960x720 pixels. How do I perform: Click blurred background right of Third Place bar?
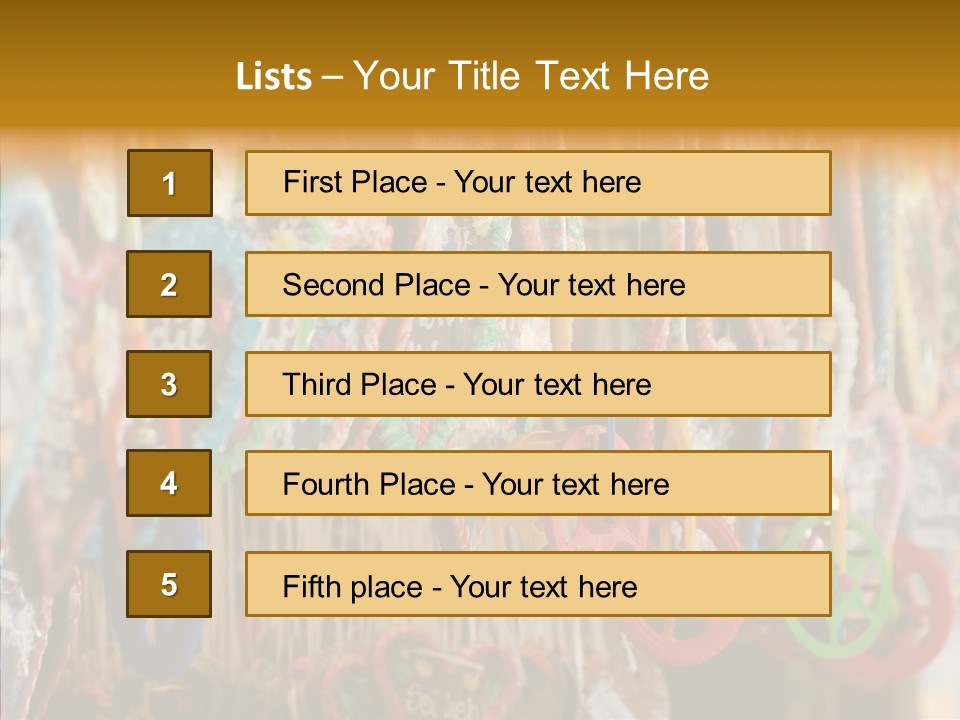coord(895,384)
